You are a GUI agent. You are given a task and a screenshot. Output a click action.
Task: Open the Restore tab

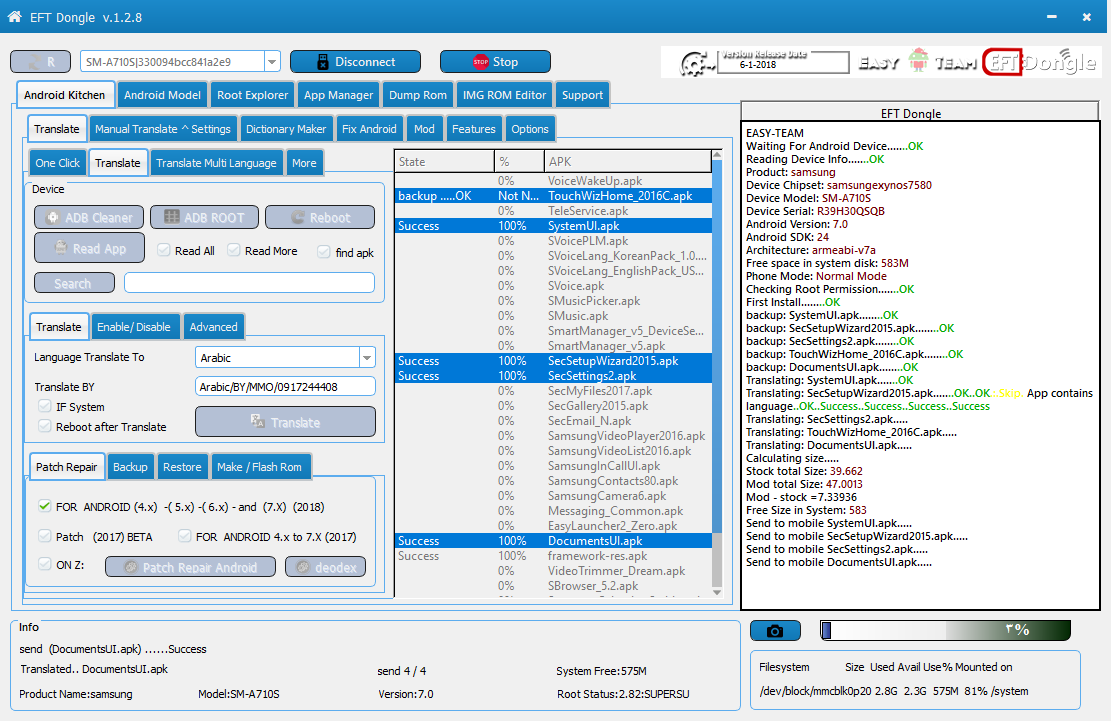(182, 467)
